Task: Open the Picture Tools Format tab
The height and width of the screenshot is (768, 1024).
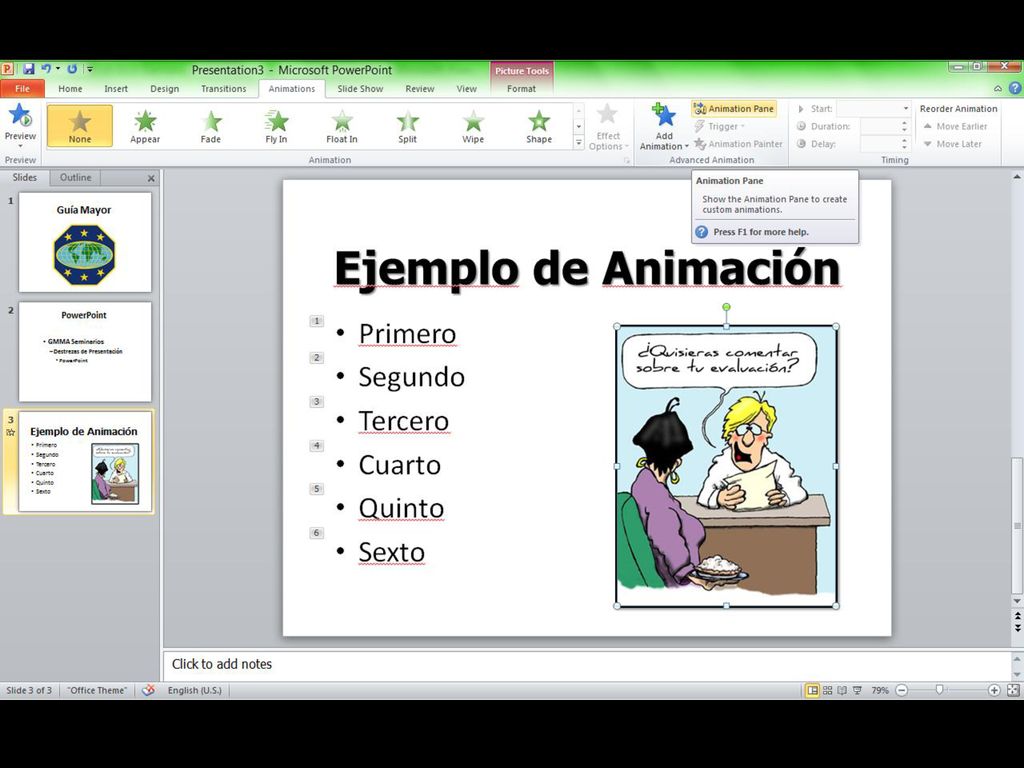Action: [x=521, y=89]
